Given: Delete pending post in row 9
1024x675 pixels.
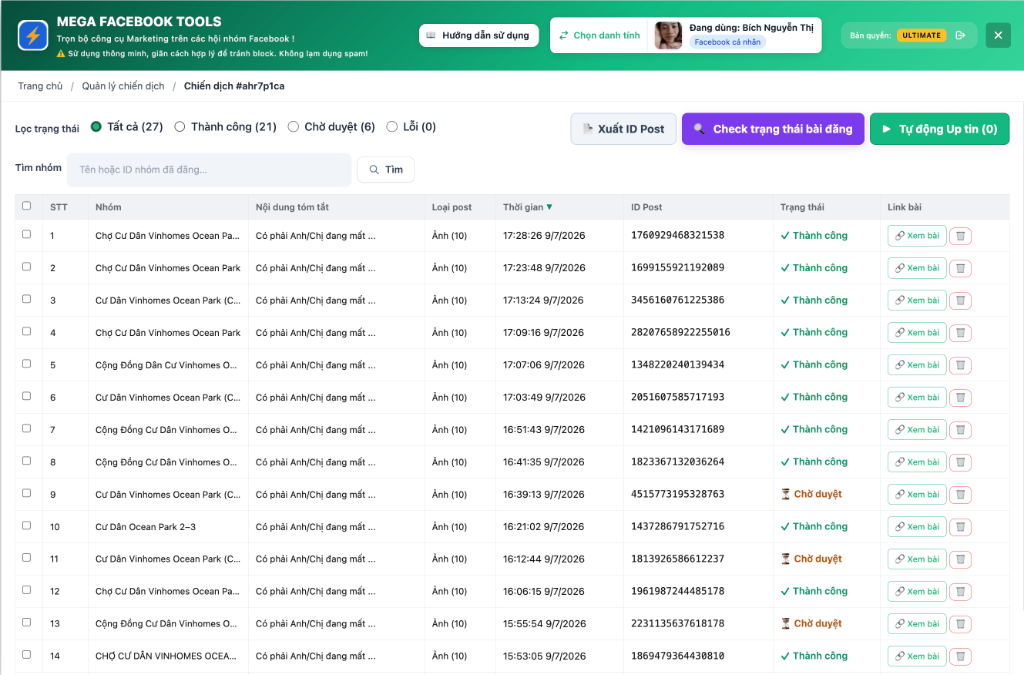Looking at the screenshot, I should click(x=961, y=495).
